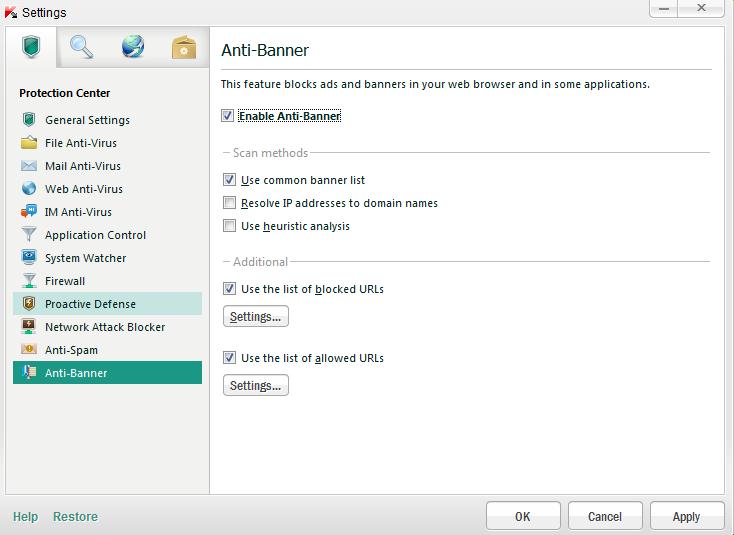Image resolution: width=734 pixels, height=535 pixels.
Task: Enable Resolve IP addresses to domain names
Action: tap(229, 203)
